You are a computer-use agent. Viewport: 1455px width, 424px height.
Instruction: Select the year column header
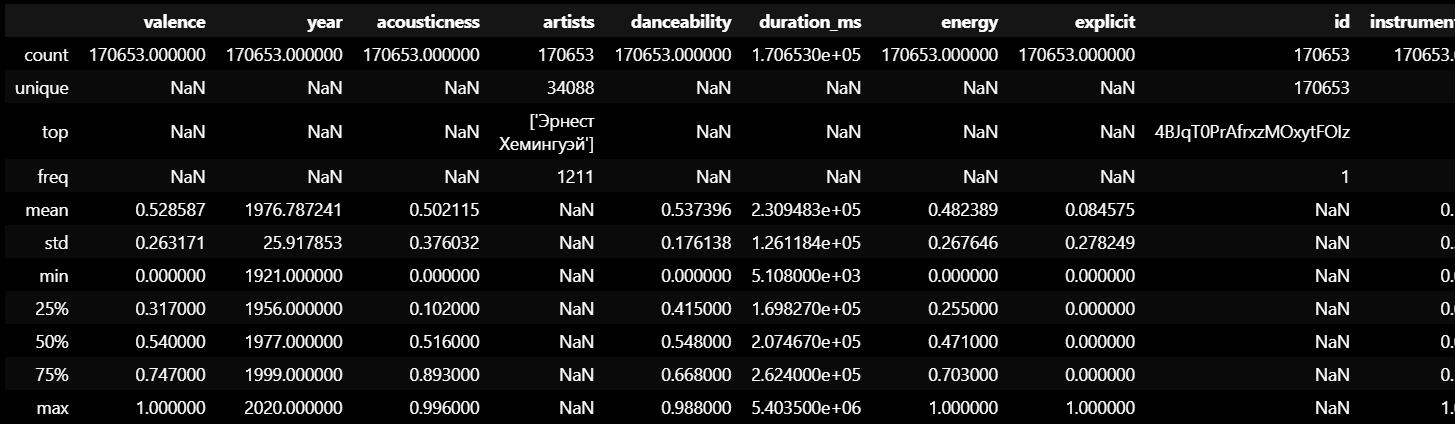coord(325,21)
